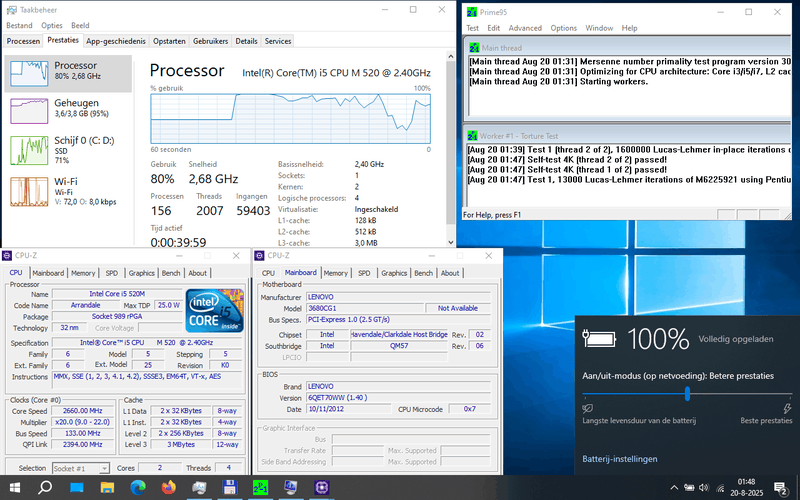Open Test menu in Prime95
The image size is (800, 500).
pos(472,28)
